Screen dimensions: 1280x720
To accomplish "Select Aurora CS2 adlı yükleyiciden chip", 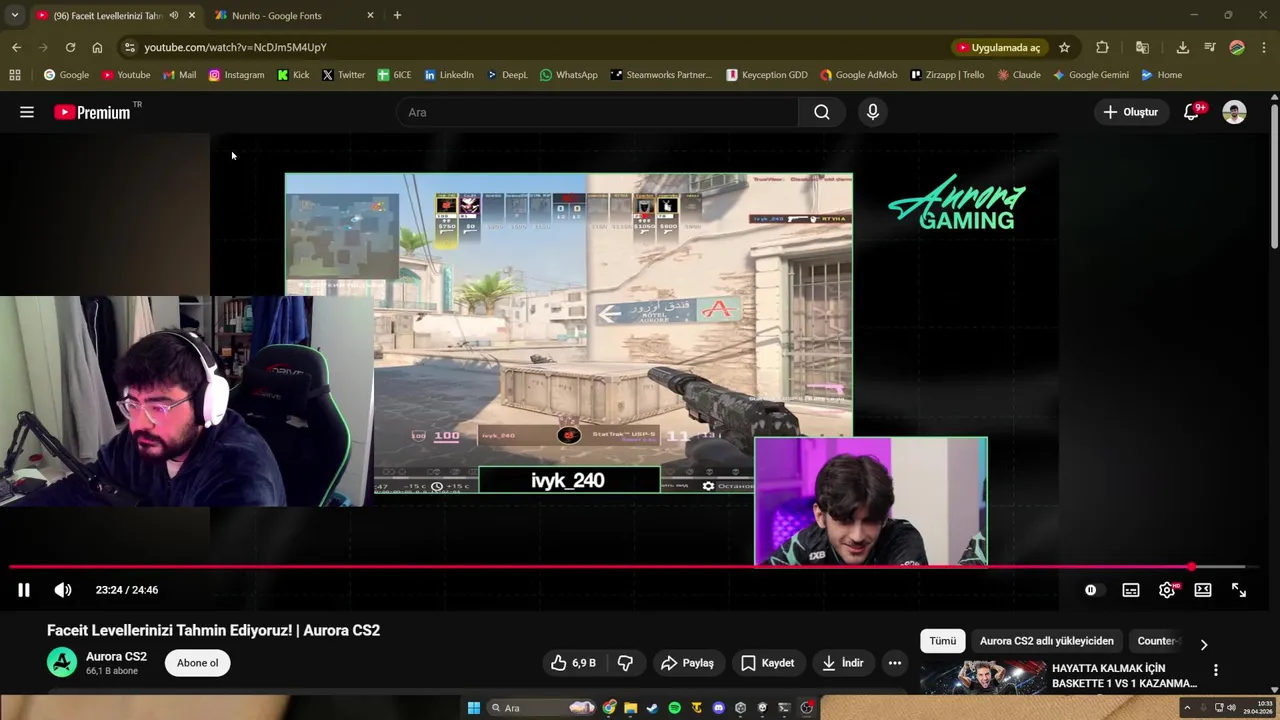I will pyautogui.click(x=1047, y=641).
